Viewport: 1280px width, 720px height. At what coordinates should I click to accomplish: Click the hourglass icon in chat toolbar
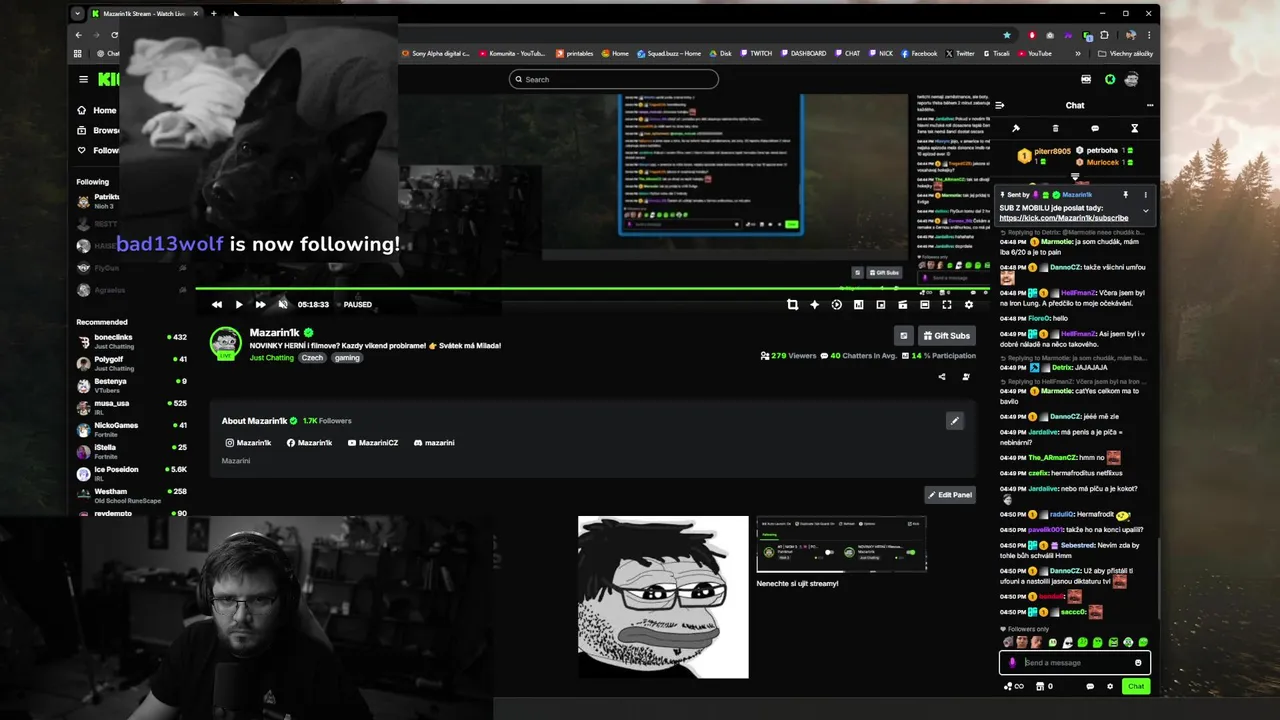click(x=1134, y=128)
